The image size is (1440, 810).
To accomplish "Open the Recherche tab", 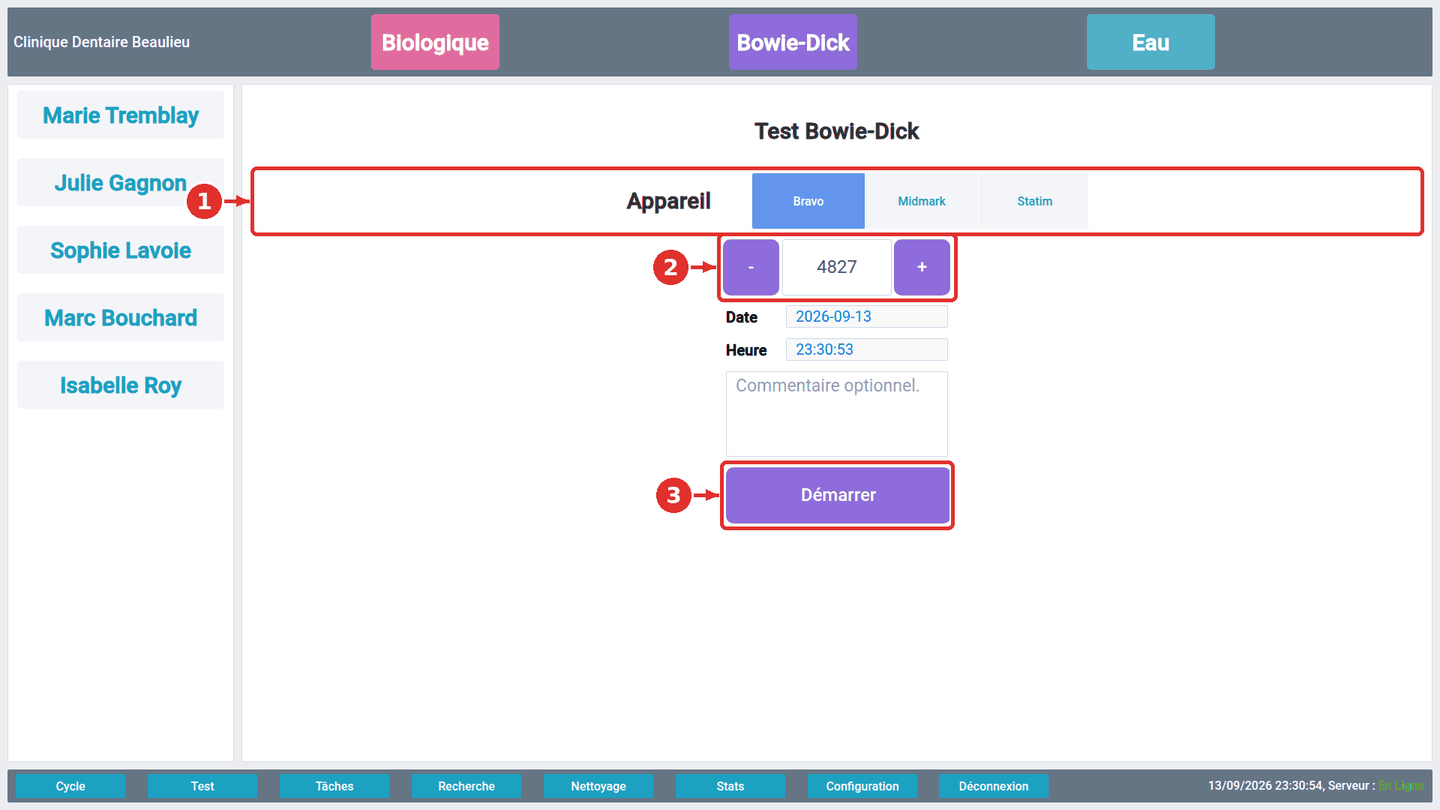I will tap(467, 786).
